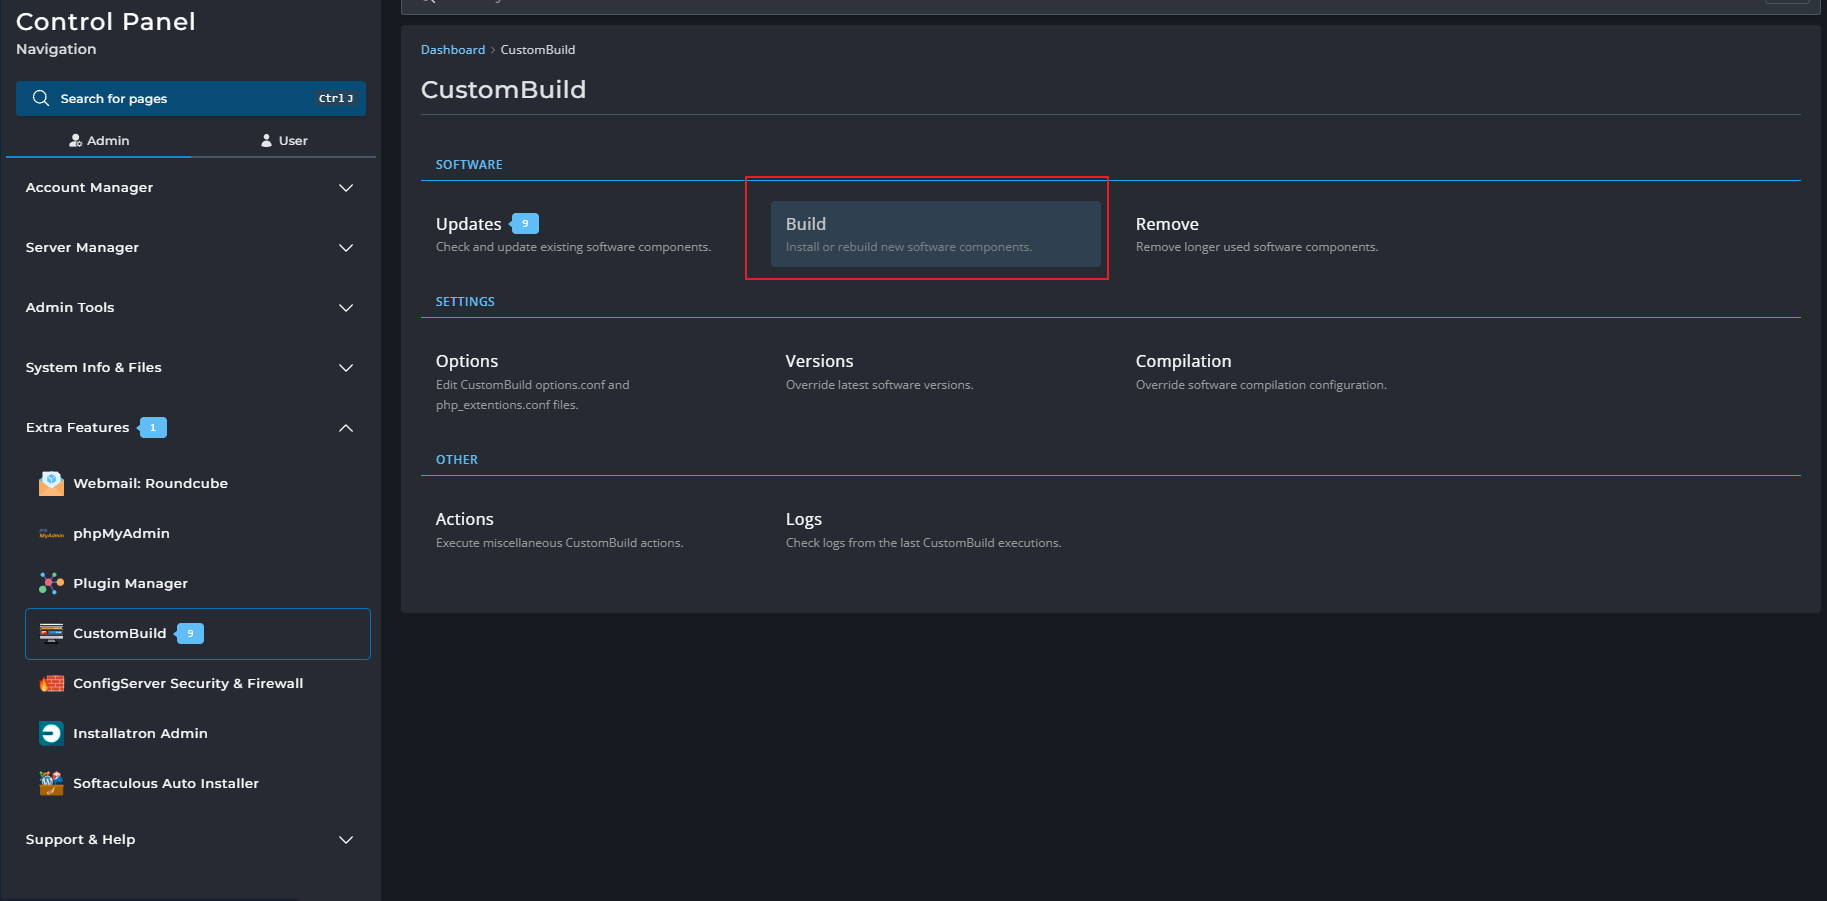Open Plugin Manager from sidebar

(x=198, y=583)
